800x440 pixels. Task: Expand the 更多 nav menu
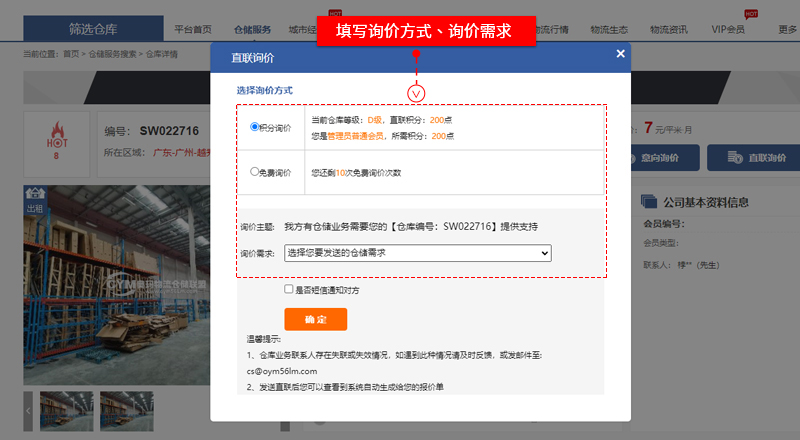pyautogui.click(x=787, y=29)
